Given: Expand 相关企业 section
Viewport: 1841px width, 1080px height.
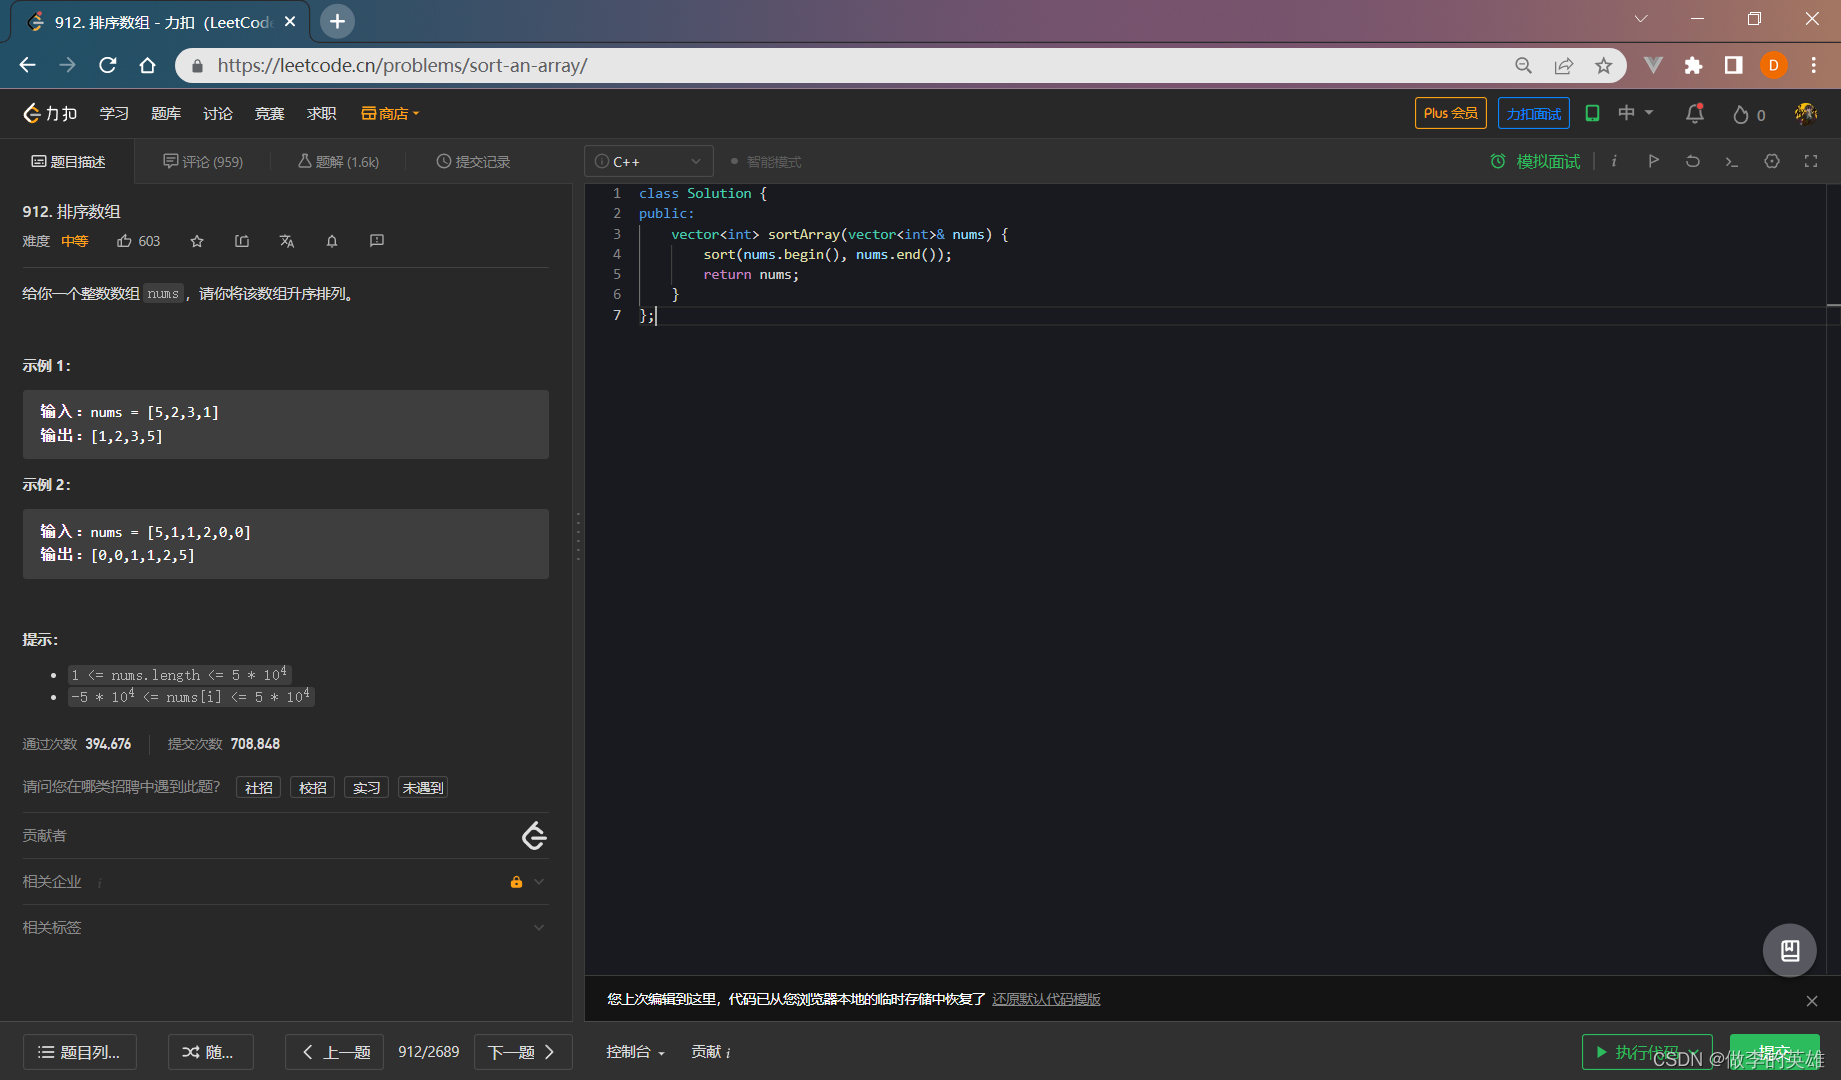Looking at the screenshot, I should (285, 881).
